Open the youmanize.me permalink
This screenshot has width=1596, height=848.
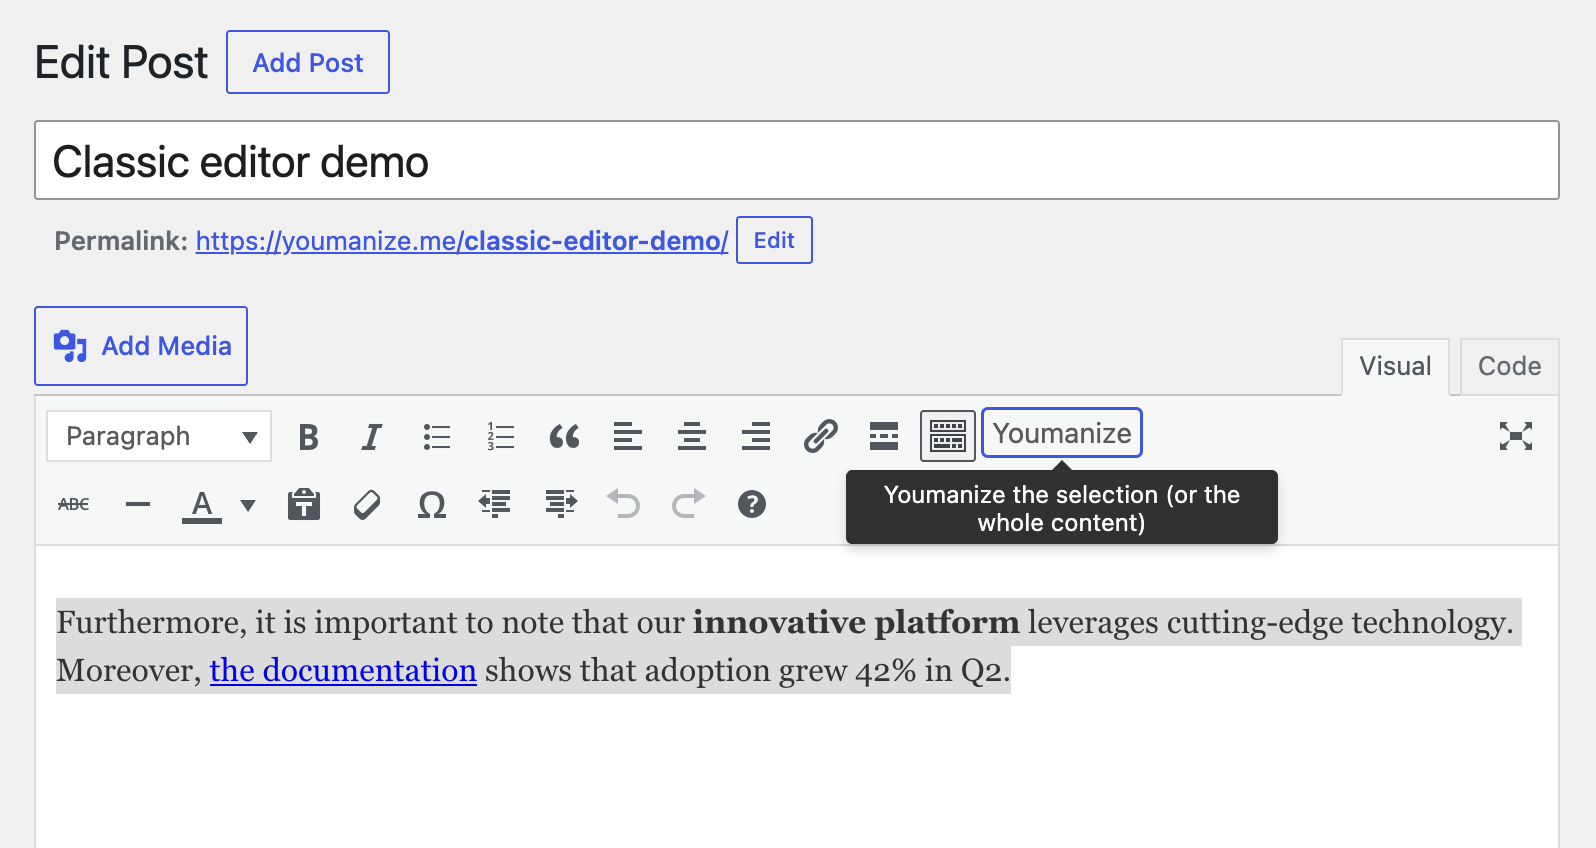click(x=462, y=241)
